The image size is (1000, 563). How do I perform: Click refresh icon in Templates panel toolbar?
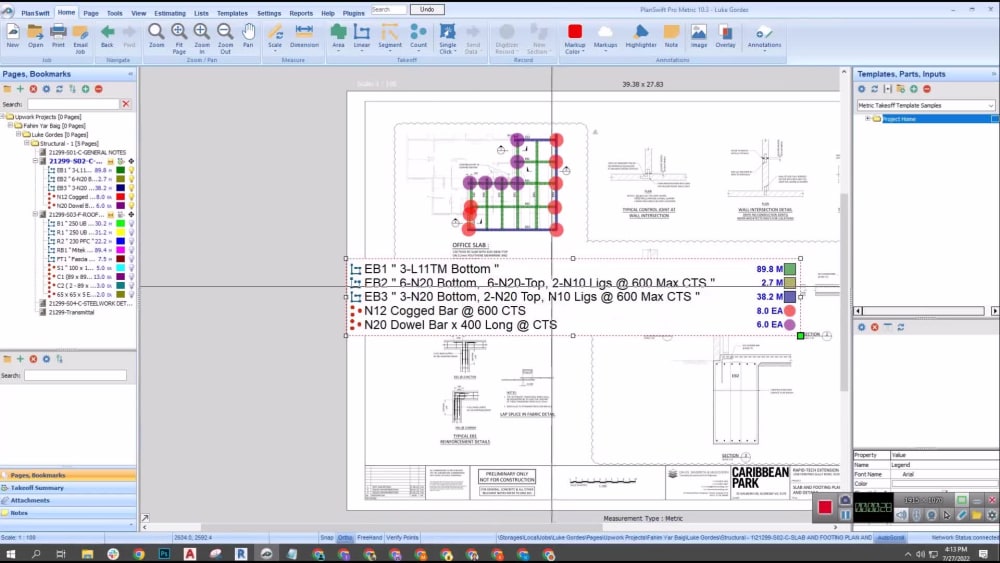pos(874,89)
